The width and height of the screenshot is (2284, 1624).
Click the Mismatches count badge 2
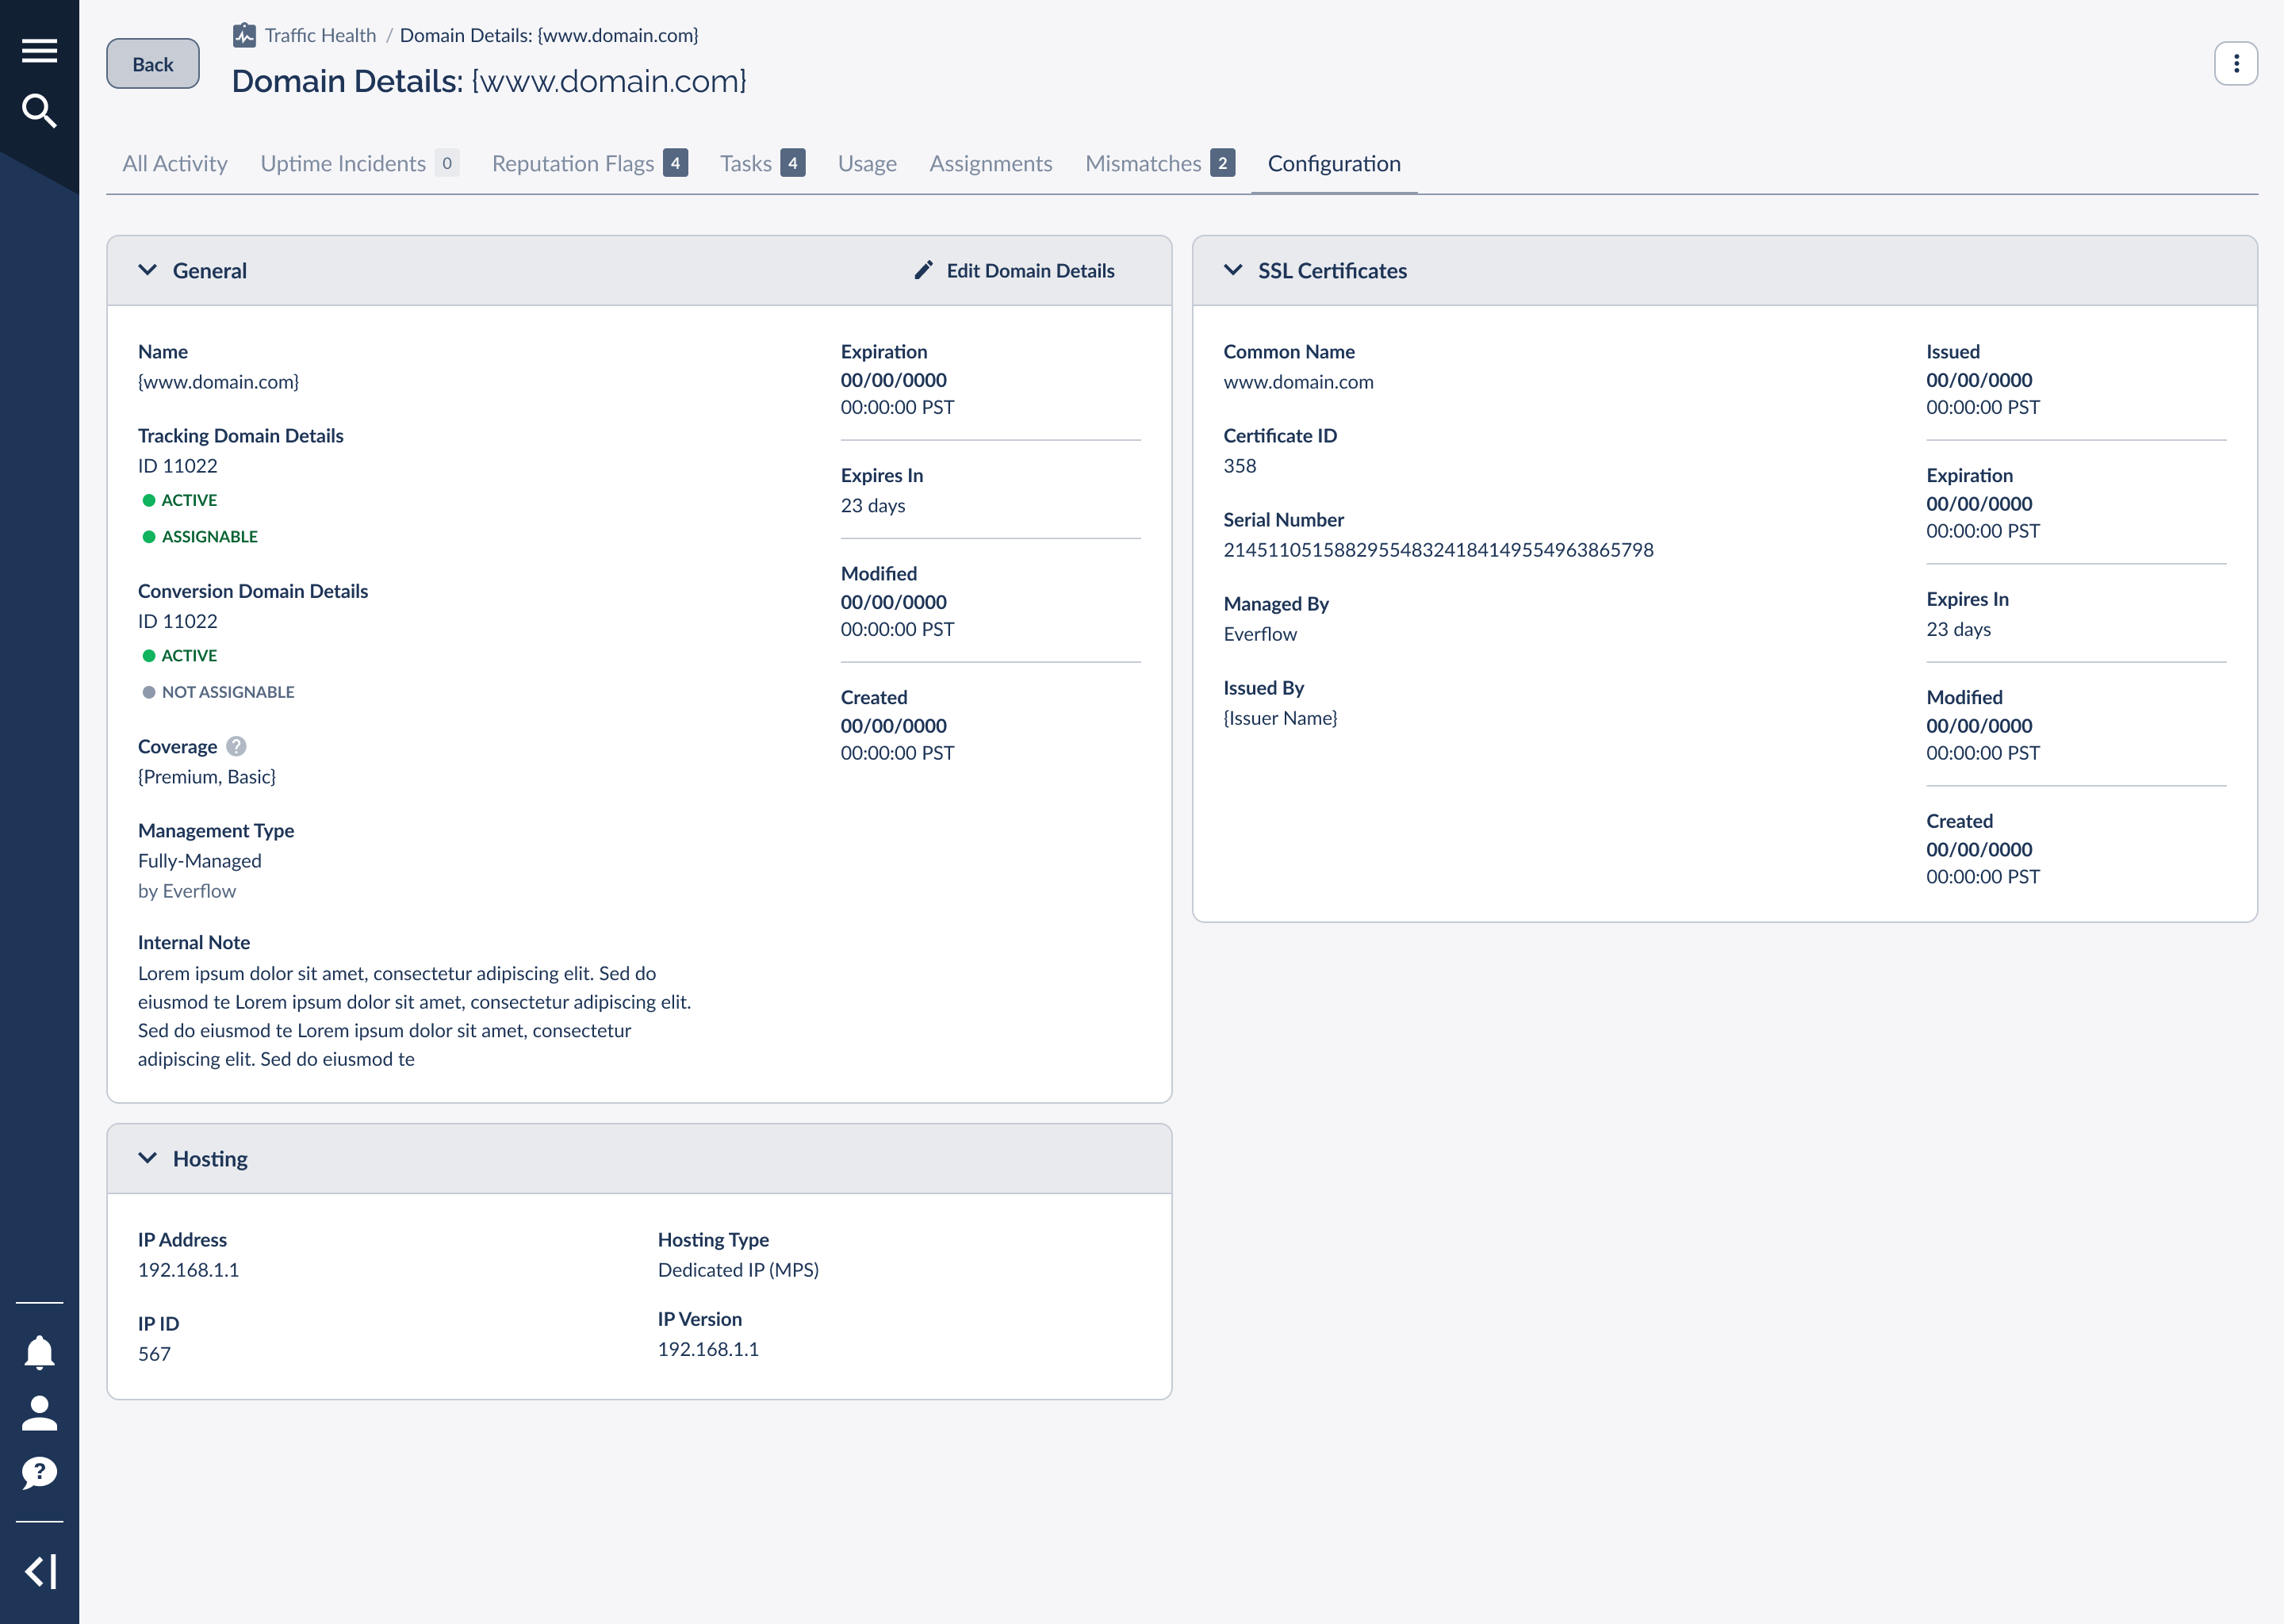point(1223,163)
